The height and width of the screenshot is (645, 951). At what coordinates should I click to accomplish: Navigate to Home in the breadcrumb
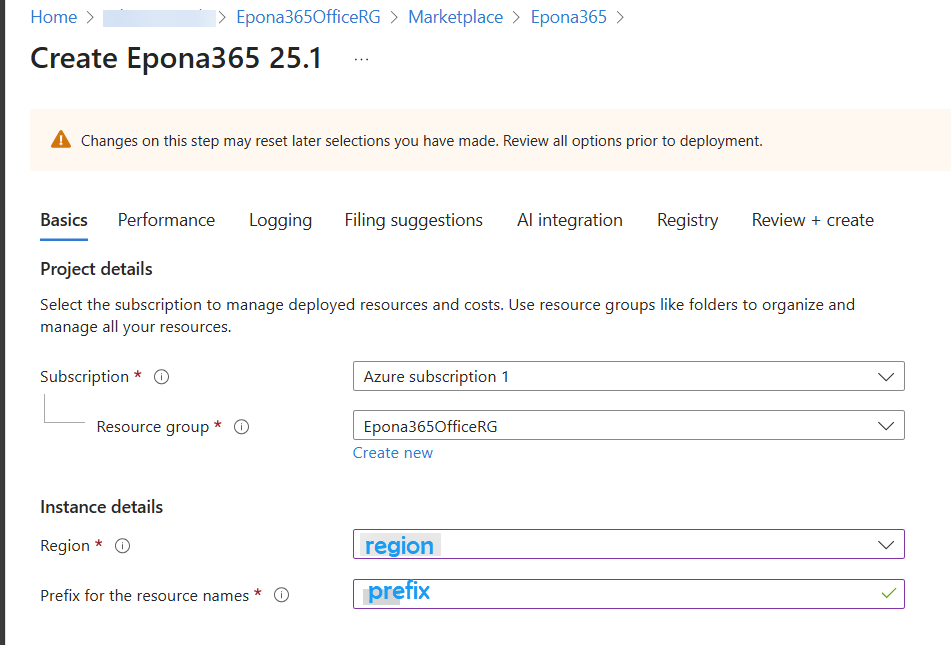click(x=54, y=17)
